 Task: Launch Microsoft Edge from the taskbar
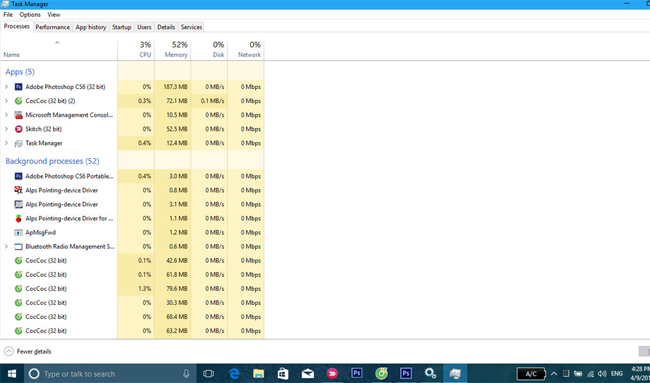coord(234,374)
